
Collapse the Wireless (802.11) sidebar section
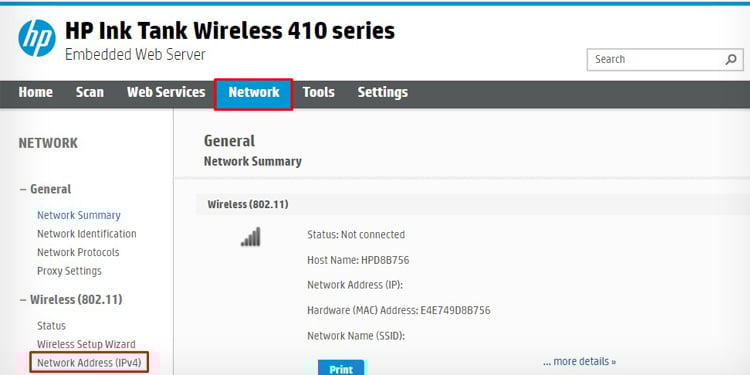tap(71, 300)
